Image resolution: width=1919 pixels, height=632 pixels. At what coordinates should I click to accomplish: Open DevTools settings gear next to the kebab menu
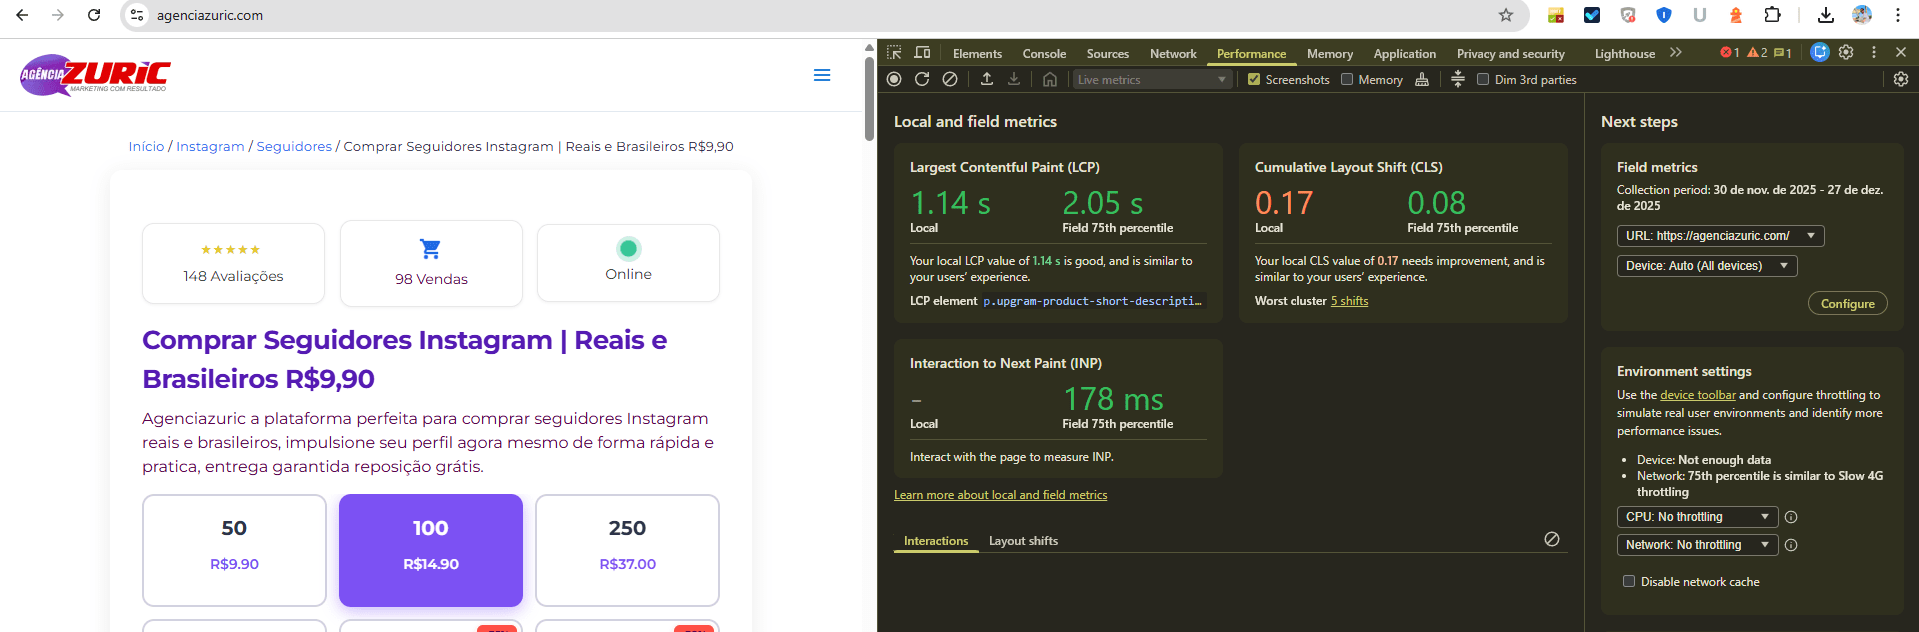[x=1846, y=52]
